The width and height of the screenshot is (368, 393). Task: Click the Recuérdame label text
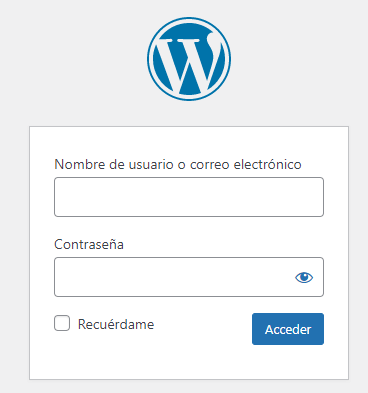pyautogui.click(x=116, y=324)
